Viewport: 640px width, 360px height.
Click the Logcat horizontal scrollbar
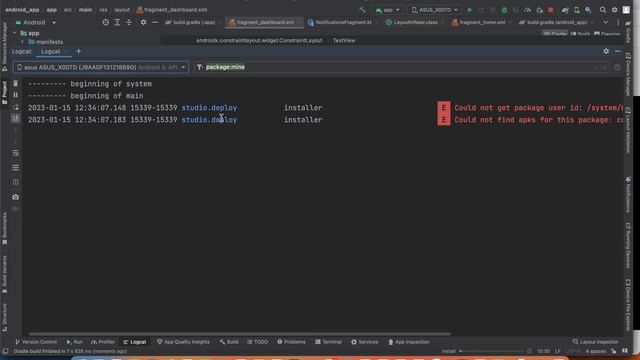(239, 334)
